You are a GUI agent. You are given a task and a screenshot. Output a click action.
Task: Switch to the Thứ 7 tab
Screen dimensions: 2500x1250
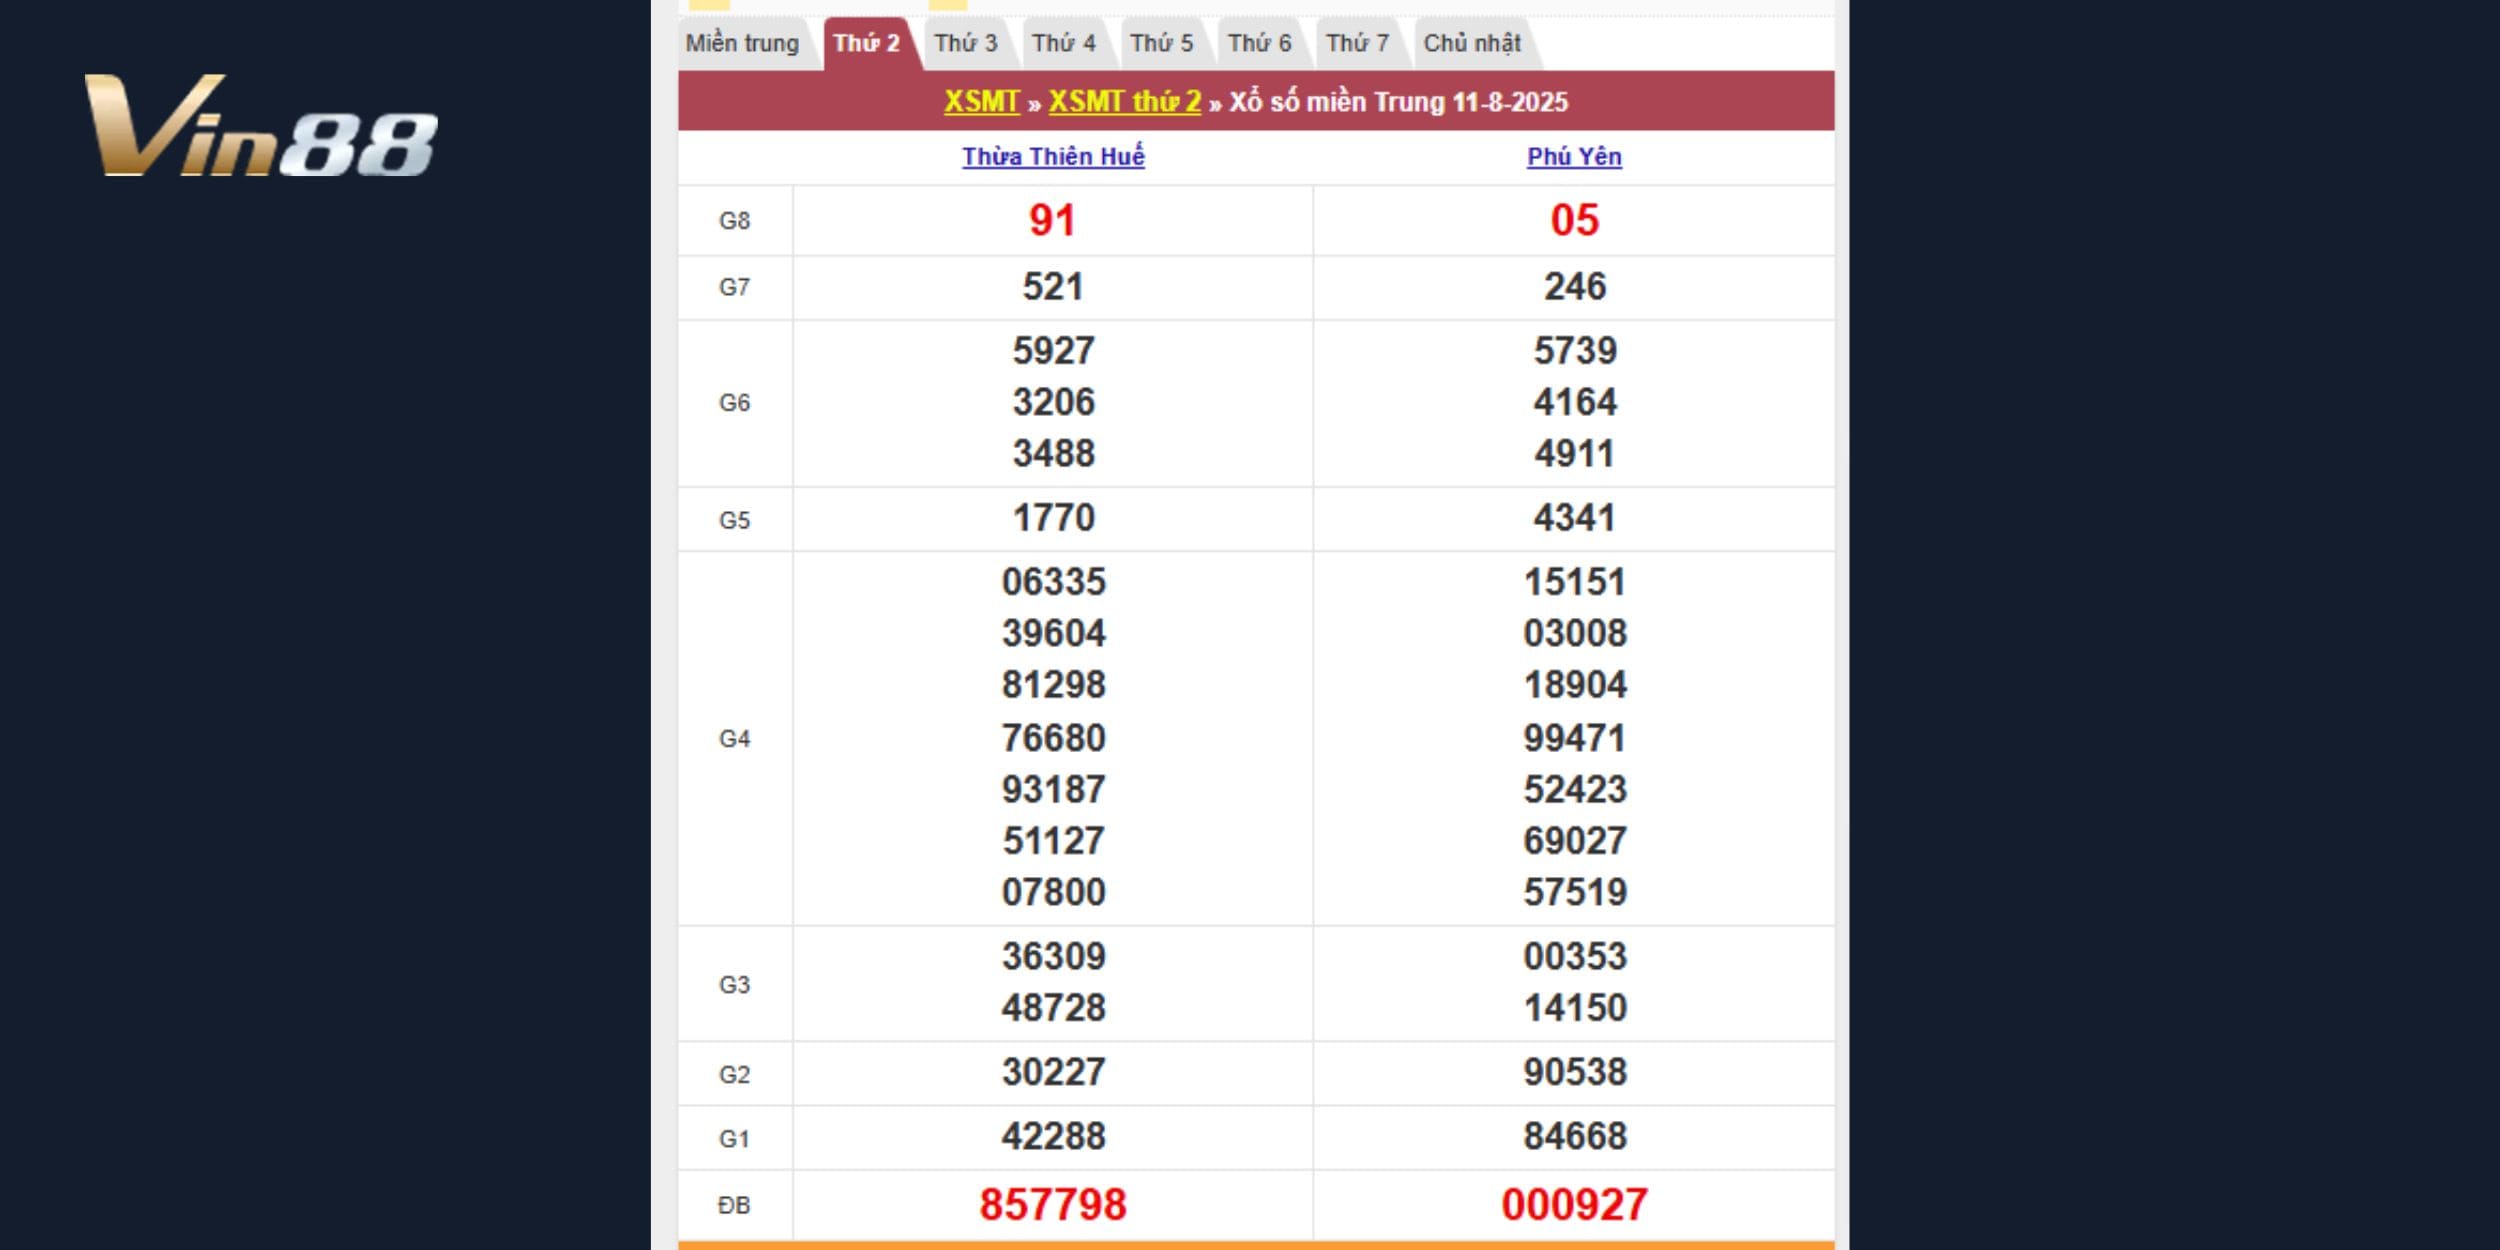(1358, 43)
